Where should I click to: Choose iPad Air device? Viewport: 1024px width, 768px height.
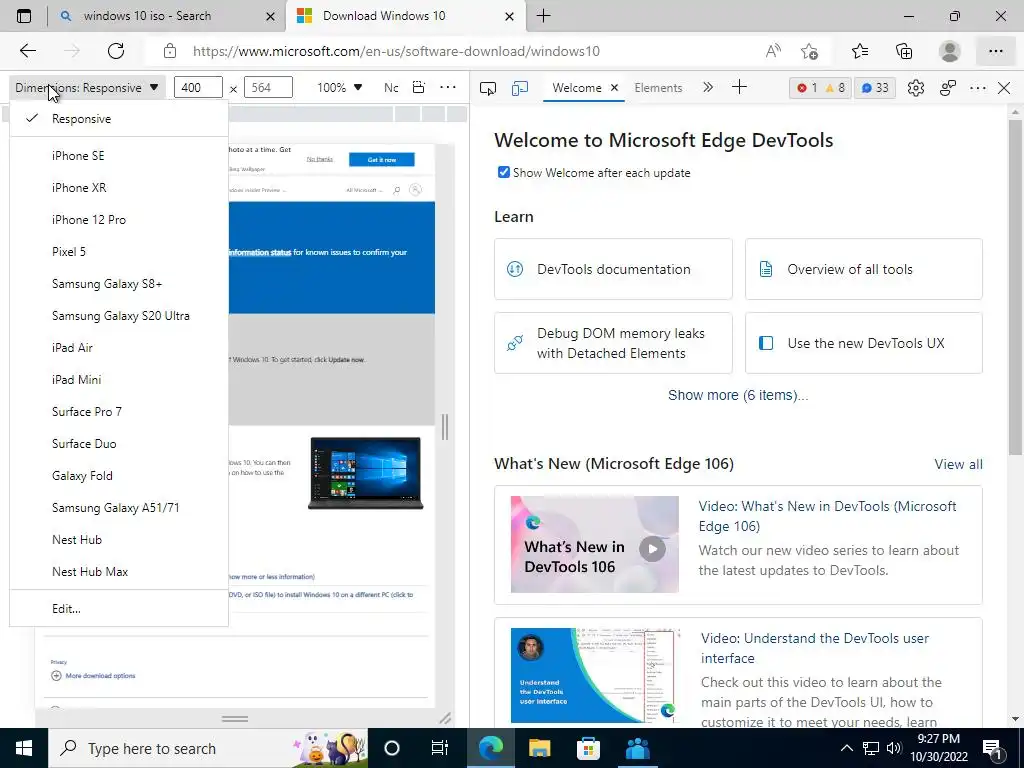[x=119, y=347]
